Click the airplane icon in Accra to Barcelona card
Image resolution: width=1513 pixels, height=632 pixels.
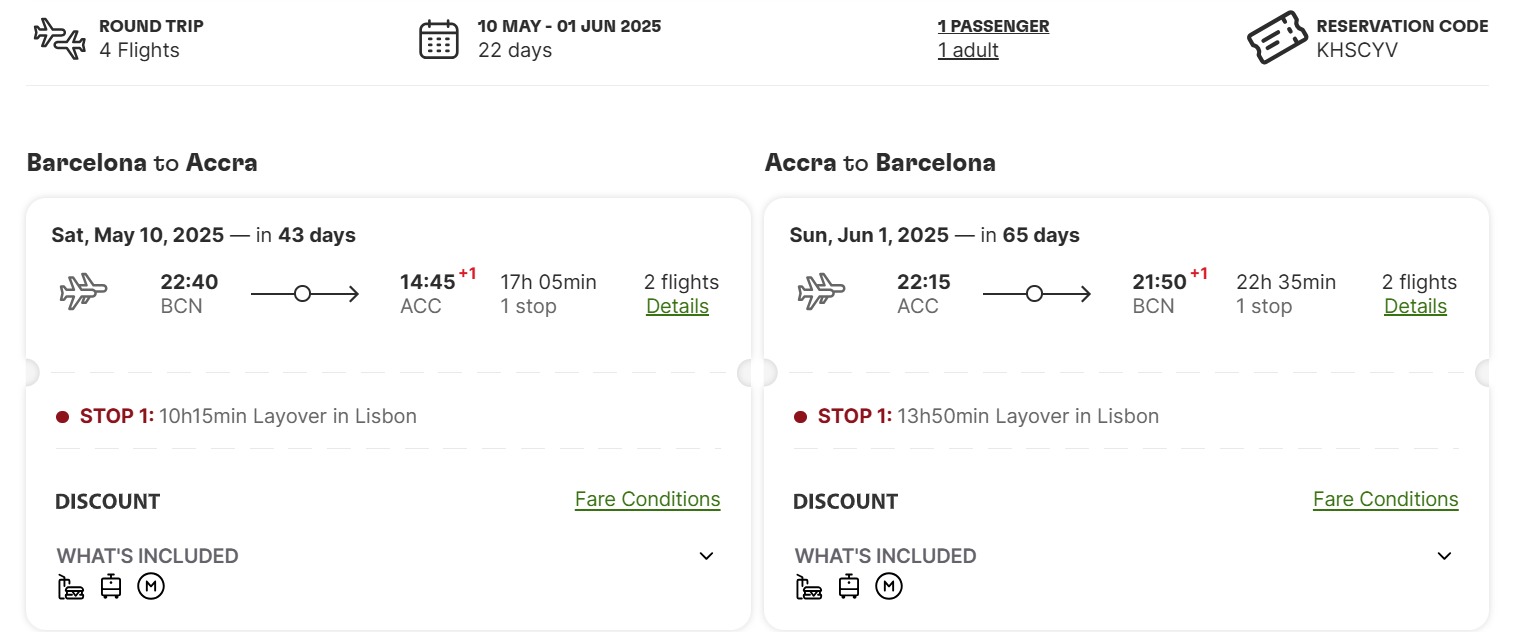pyautogui.click(x=822, y=292)
